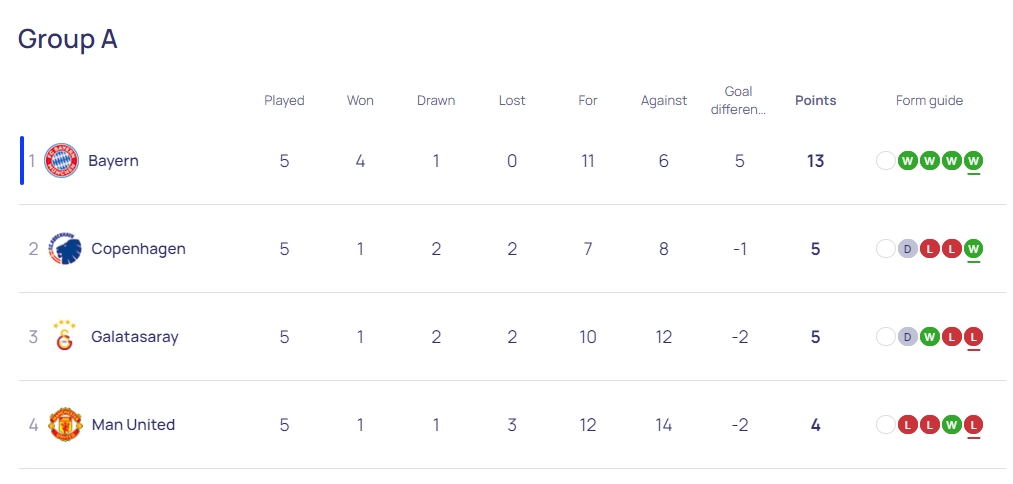
Task: Sort by the Points column header
Action: (x=815, y=100)
